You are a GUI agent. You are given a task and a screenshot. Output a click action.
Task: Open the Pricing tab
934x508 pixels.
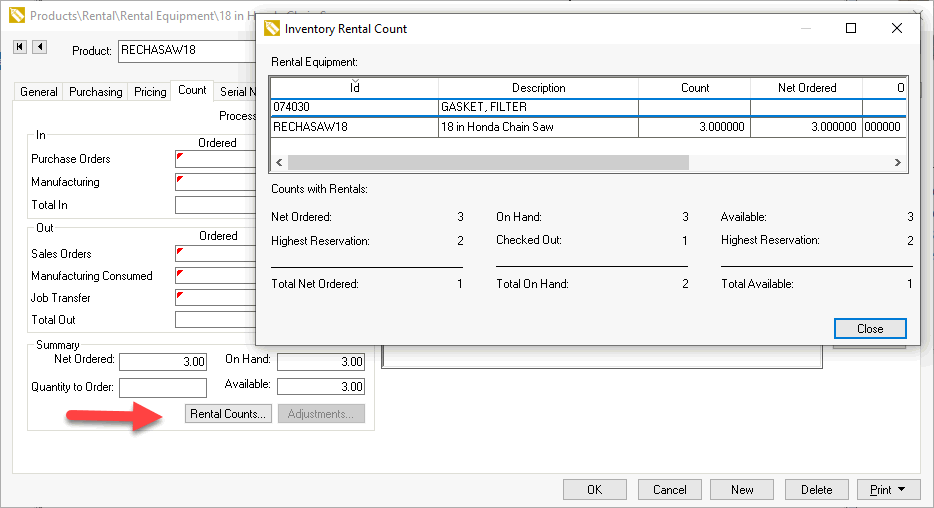150,92
